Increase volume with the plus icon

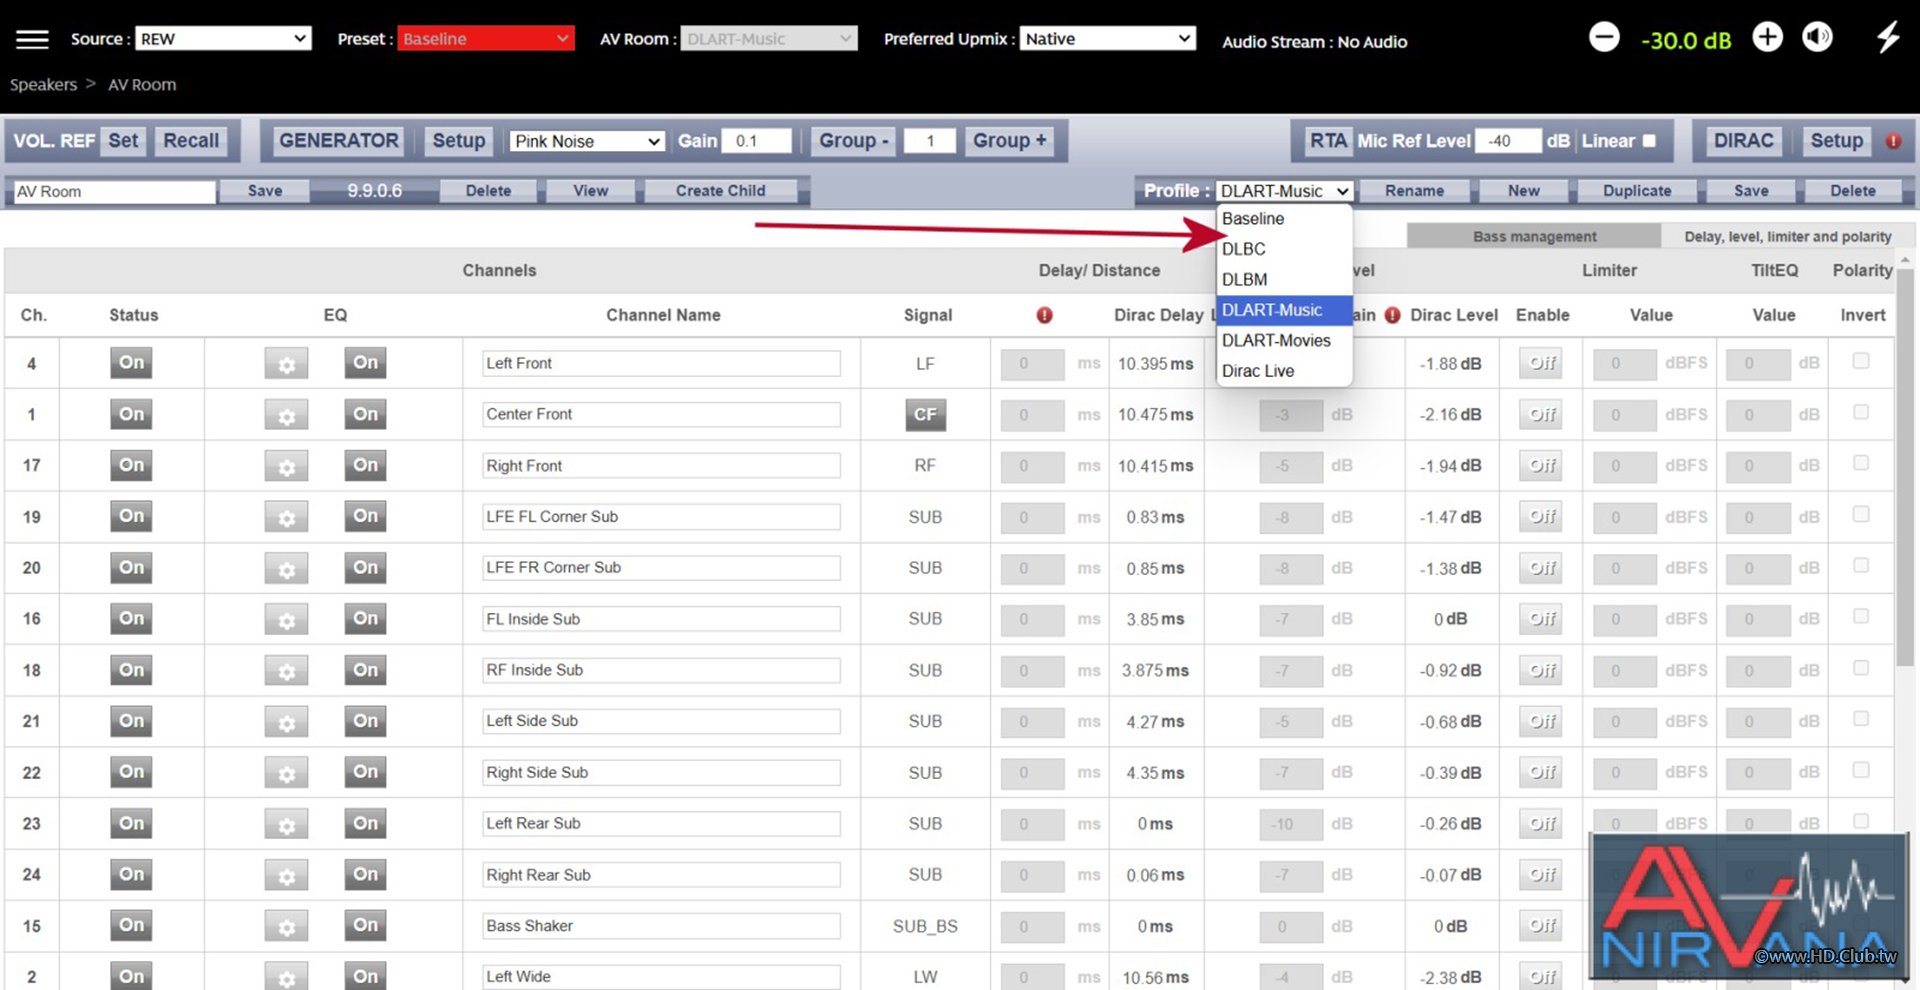click(1767, 38)
